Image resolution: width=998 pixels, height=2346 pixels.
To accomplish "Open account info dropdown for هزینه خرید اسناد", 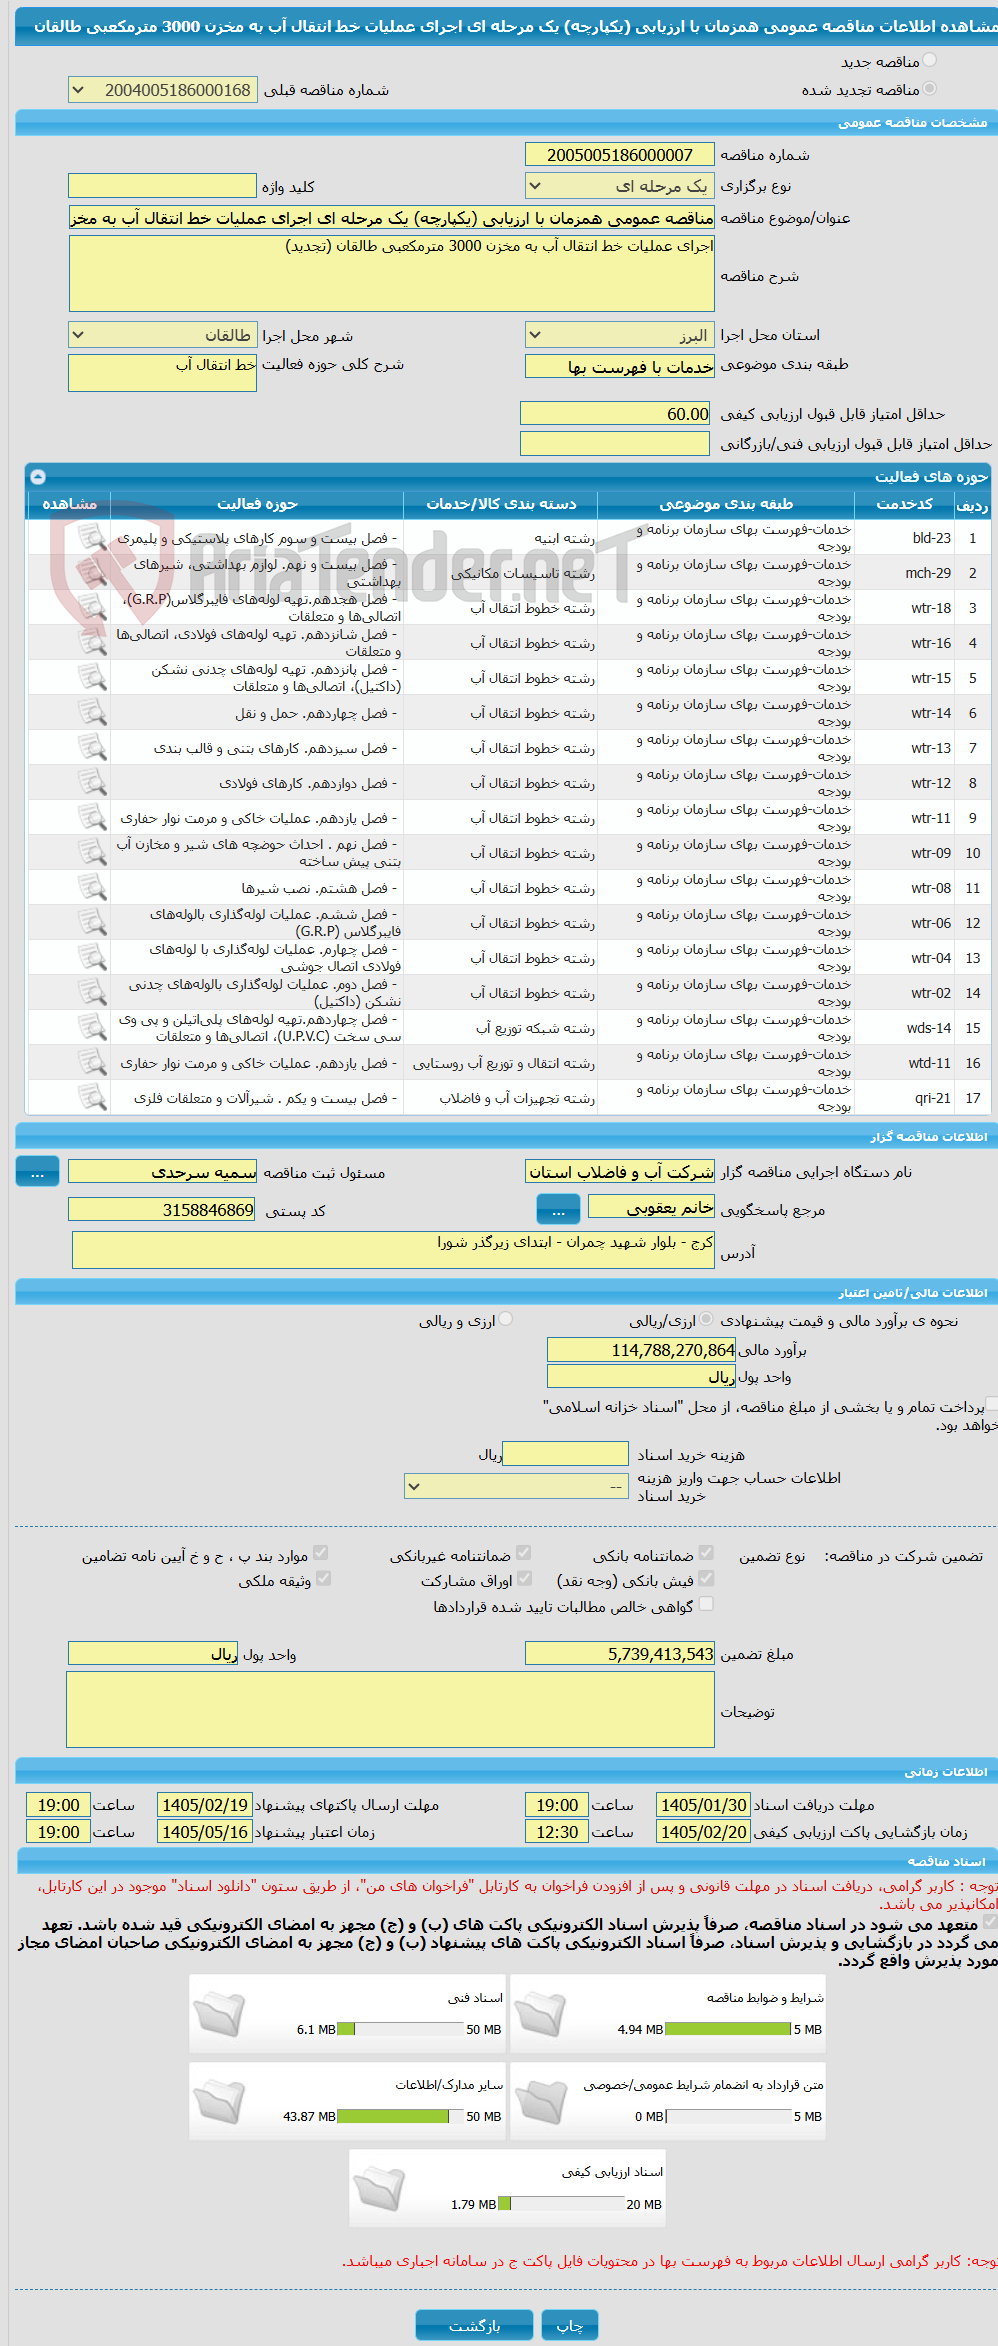I will [x=516, y=1487].
